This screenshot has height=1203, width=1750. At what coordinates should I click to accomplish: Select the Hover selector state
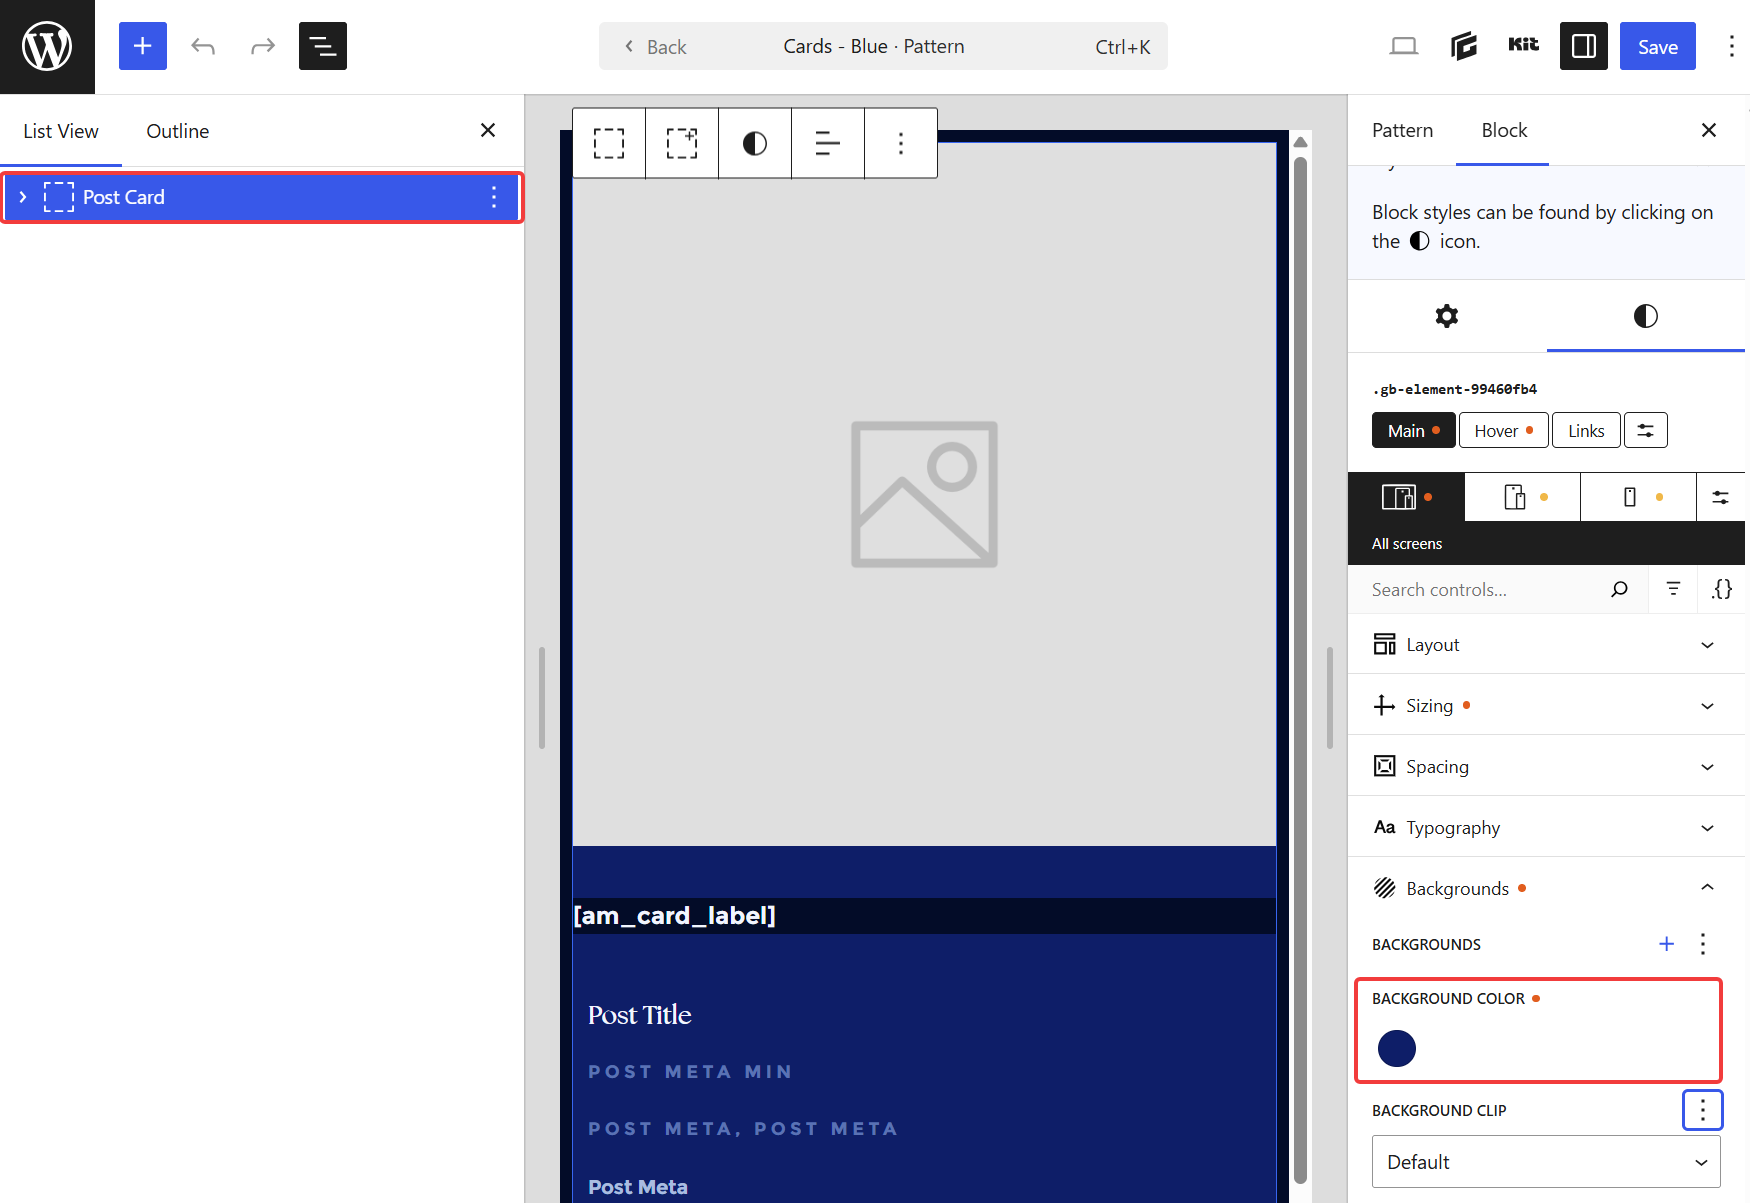click(1504, 430)
